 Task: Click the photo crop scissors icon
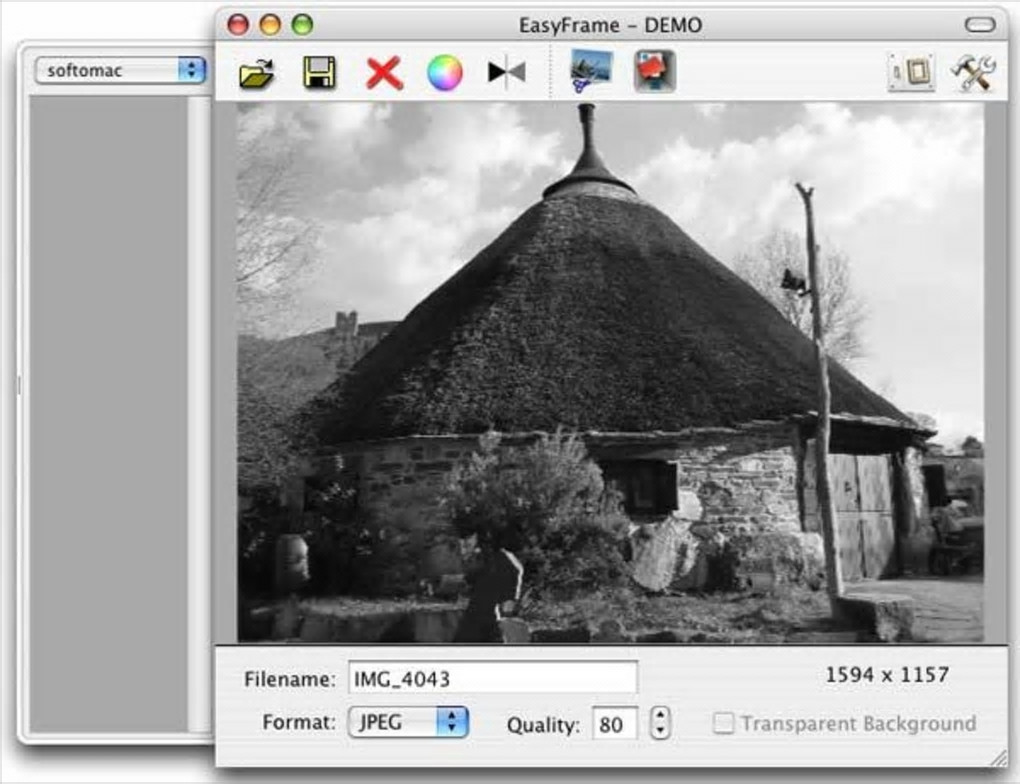(591, 71)
